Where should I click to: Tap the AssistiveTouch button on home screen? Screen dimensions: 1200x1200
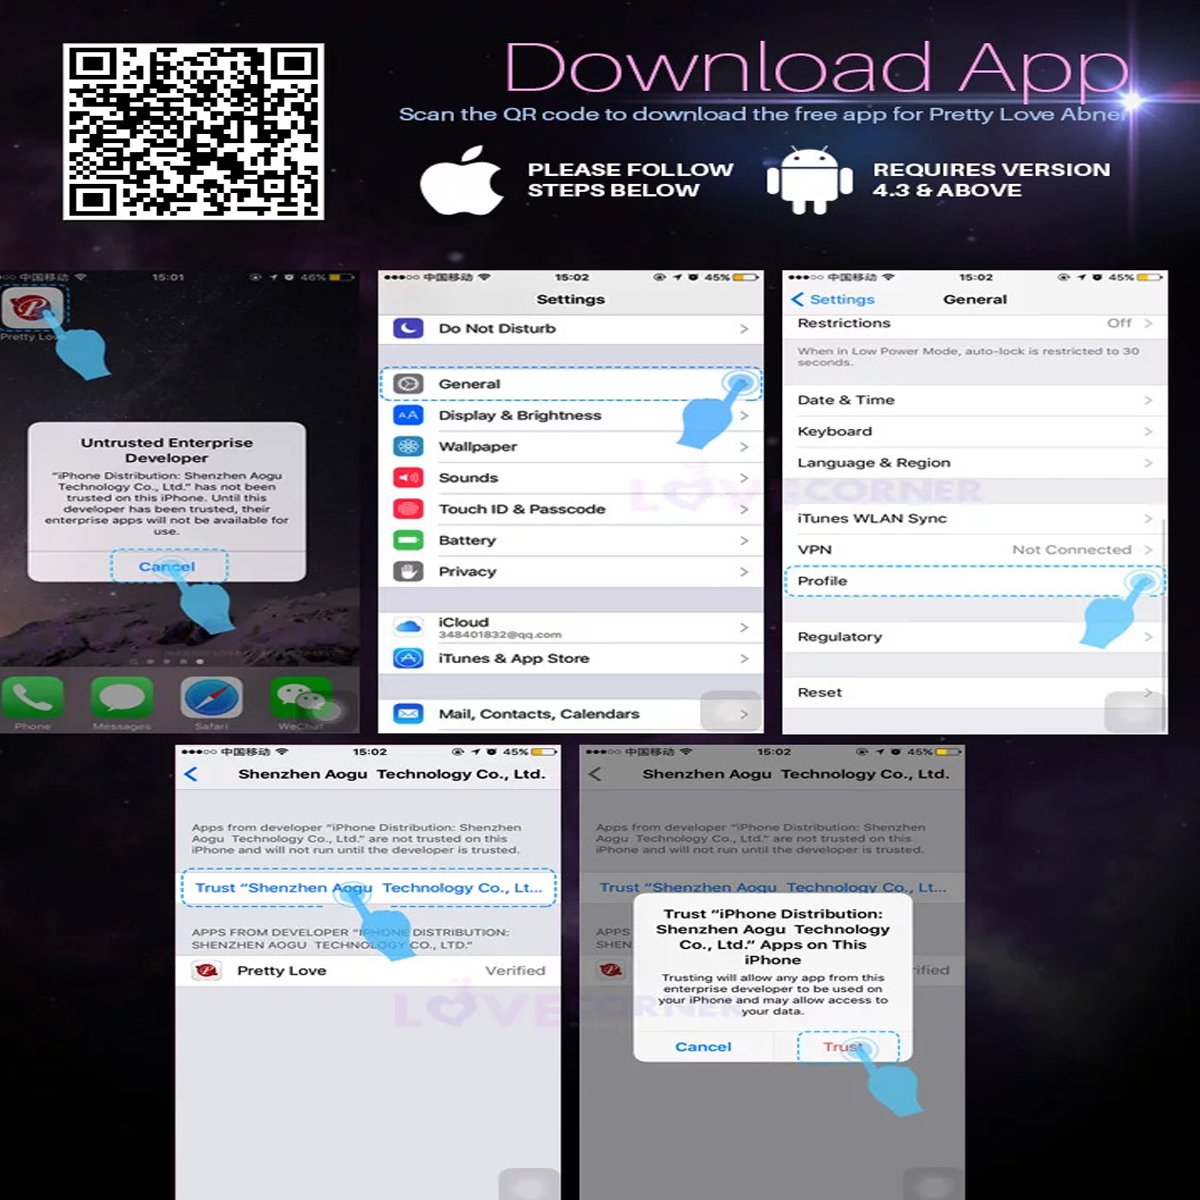(329, 709)
